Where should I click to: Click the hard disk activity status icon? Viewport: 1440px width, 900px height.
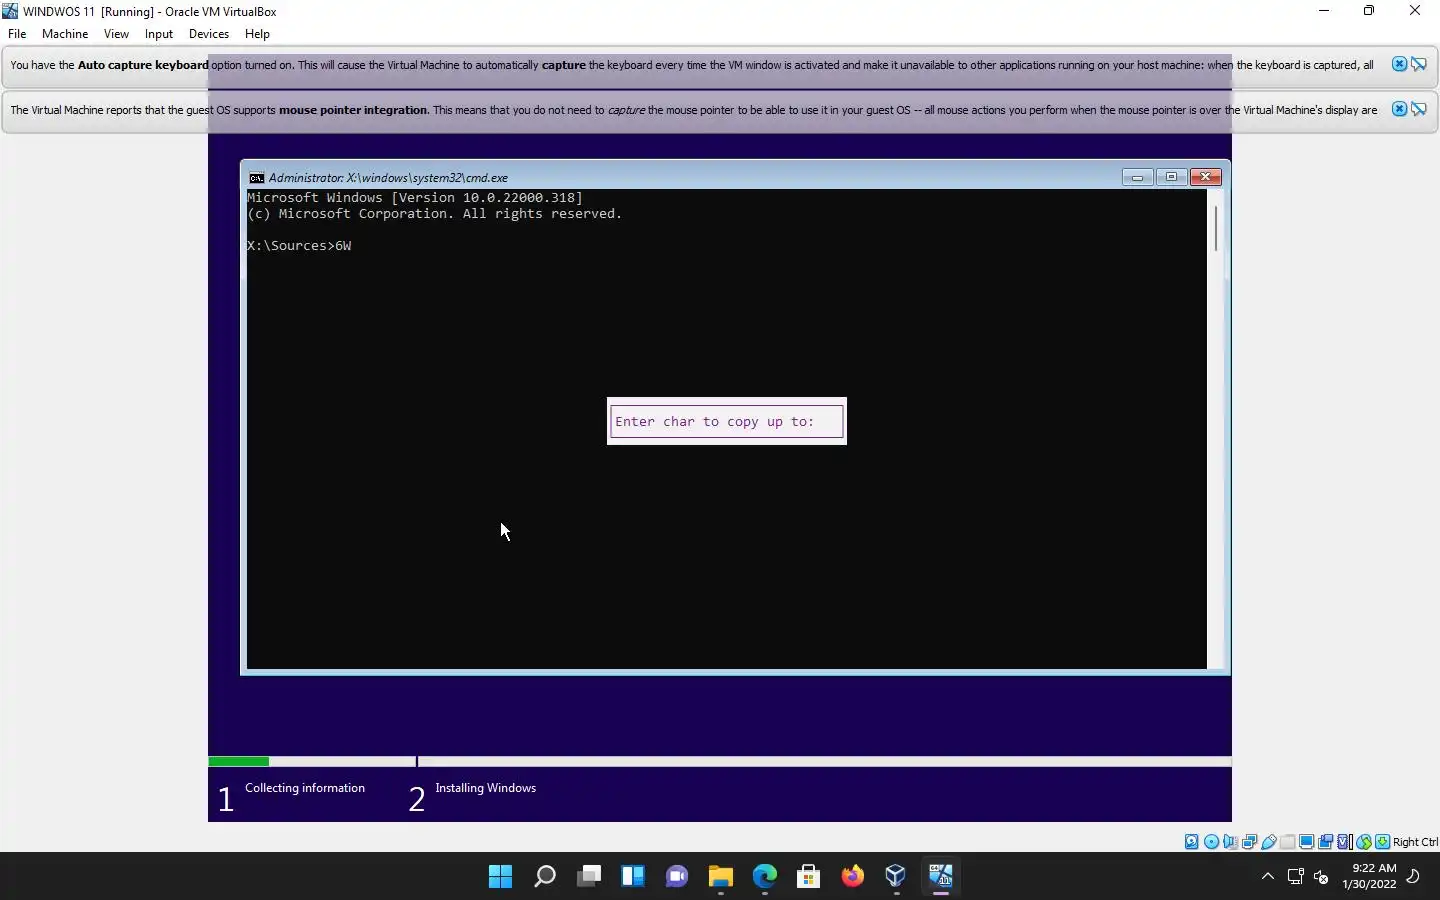coord(1192,842)
